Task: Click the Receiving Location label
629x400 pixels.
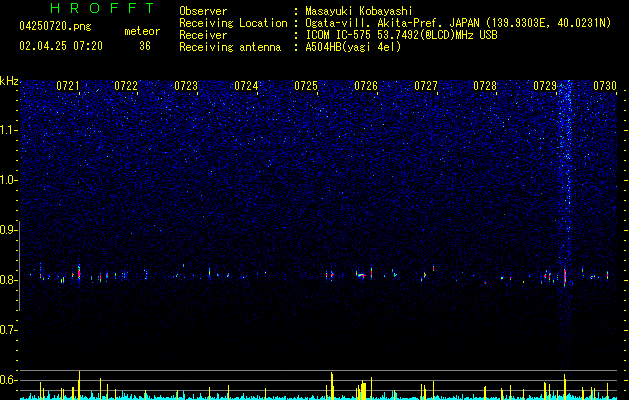Action: (233, 23)
